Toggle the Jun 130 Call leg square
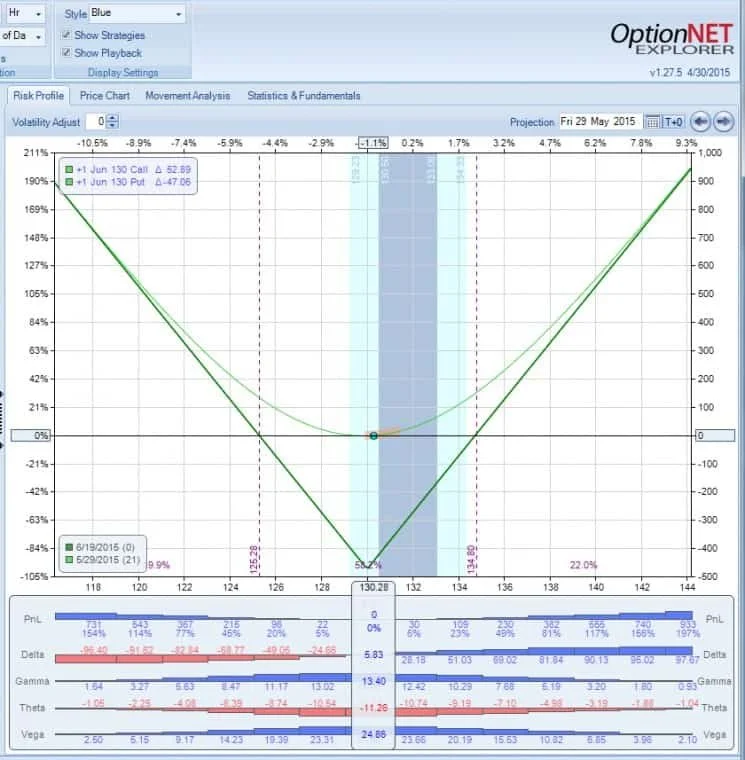Image resolution: width=745 pixels, height=760 pixels. pos(69,170)
